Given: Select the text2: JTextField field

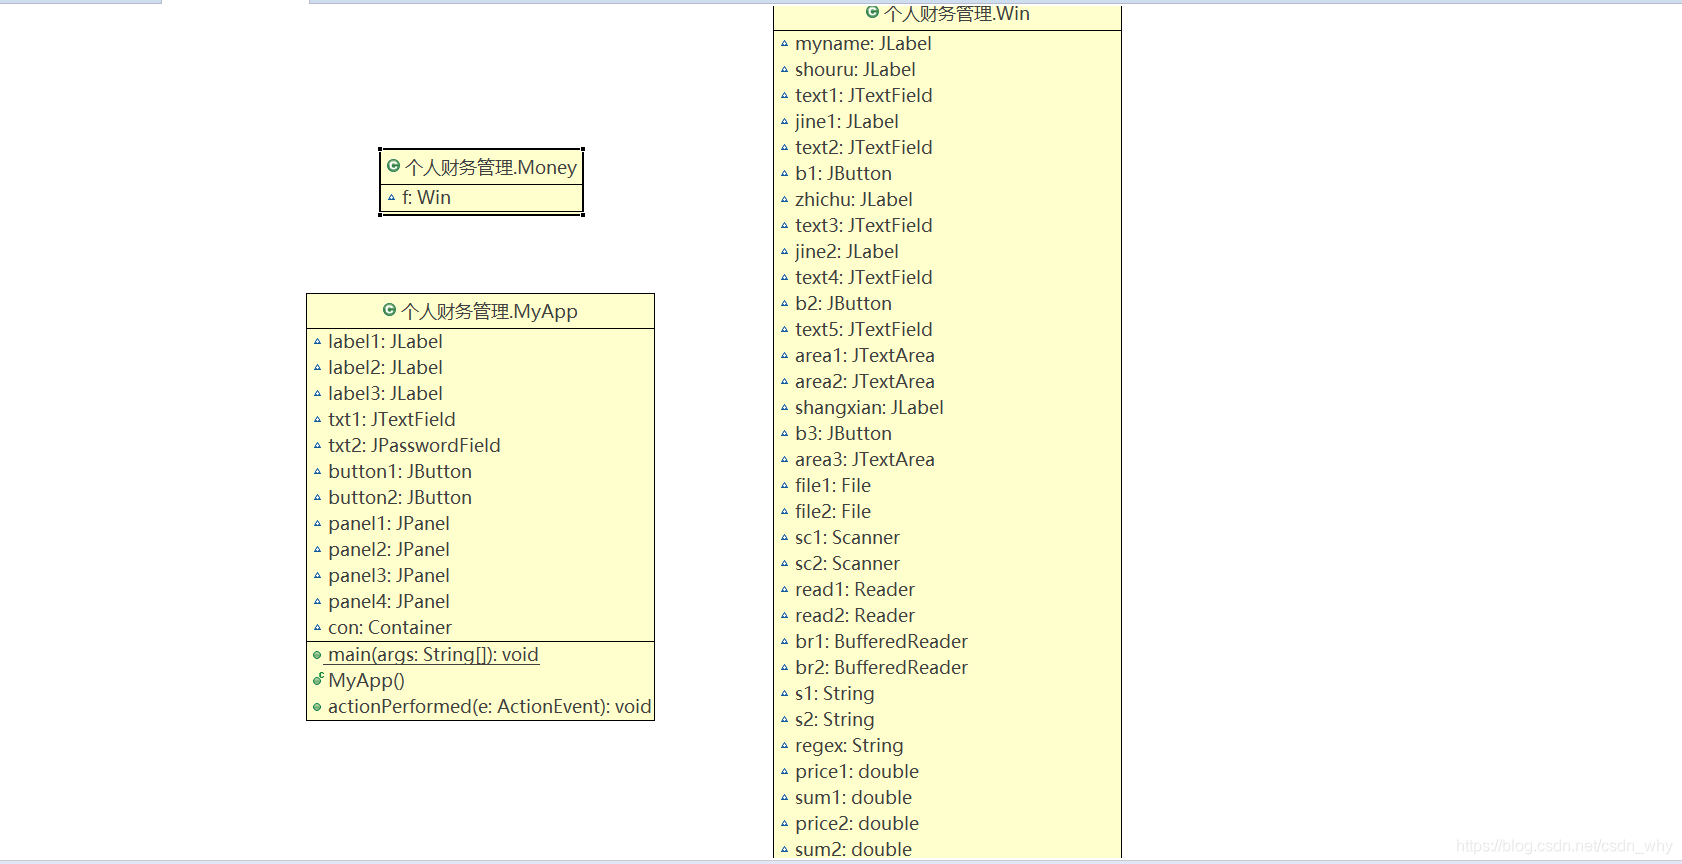Looking at the screenshot, I should pos(864,147).
